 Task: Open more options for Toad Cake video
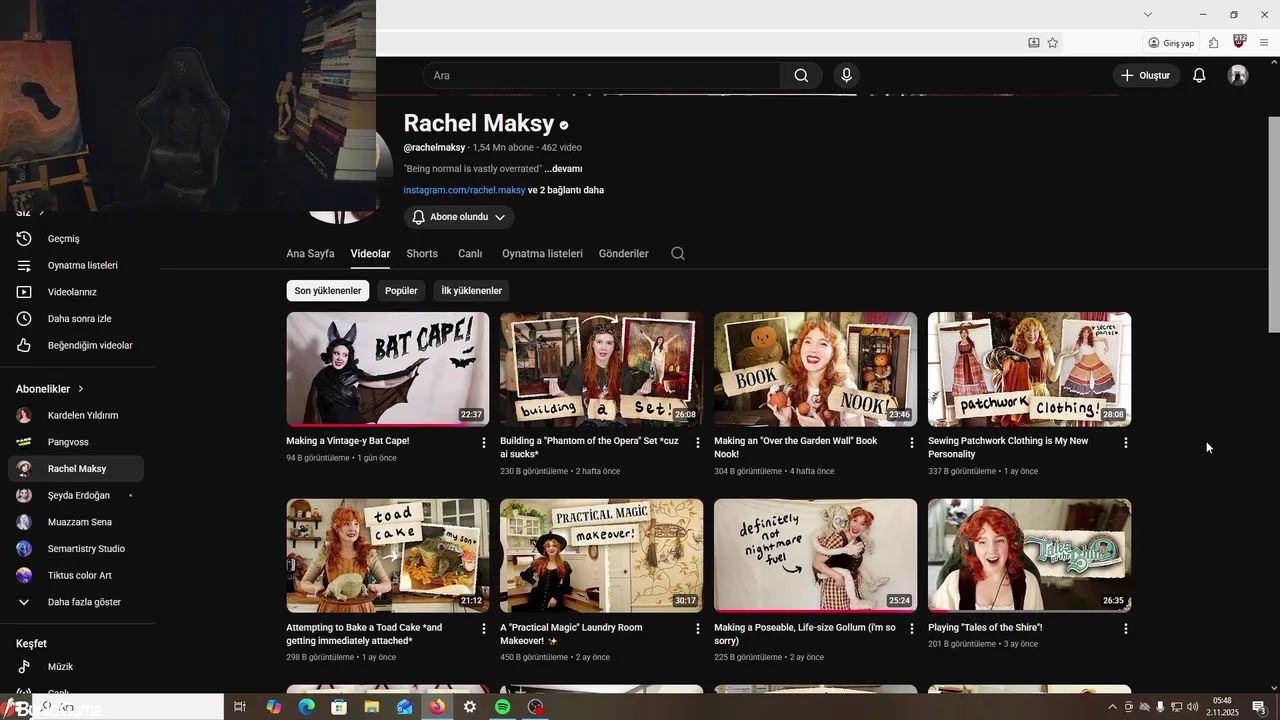(484, 629)
